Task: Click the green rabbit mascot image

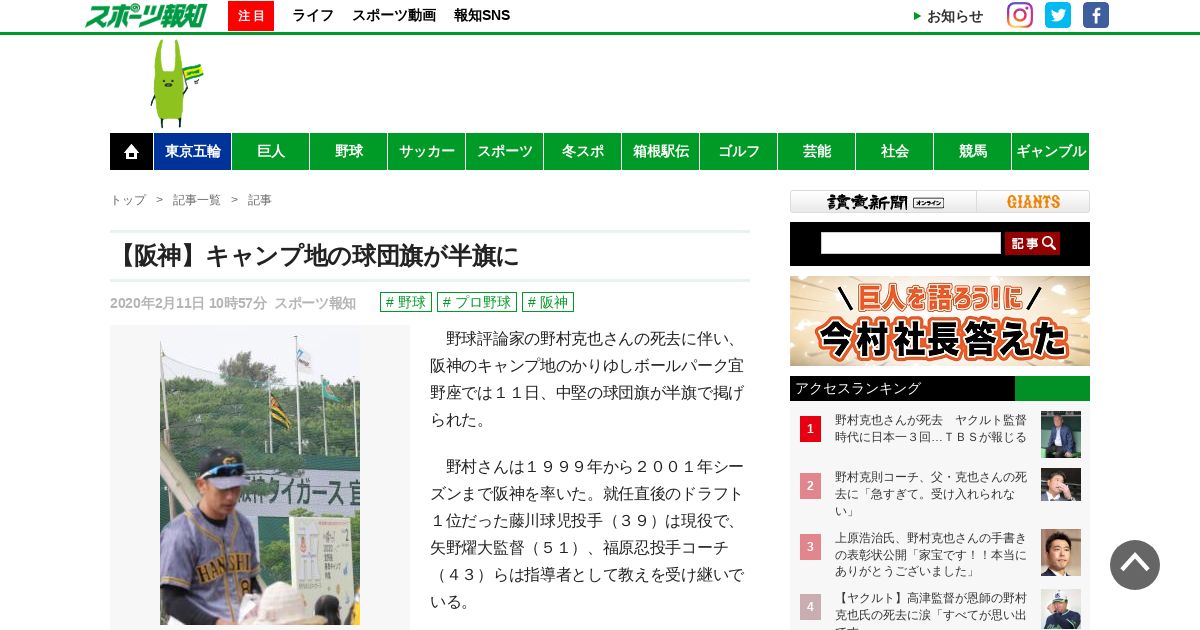Action: click(176, 83)
